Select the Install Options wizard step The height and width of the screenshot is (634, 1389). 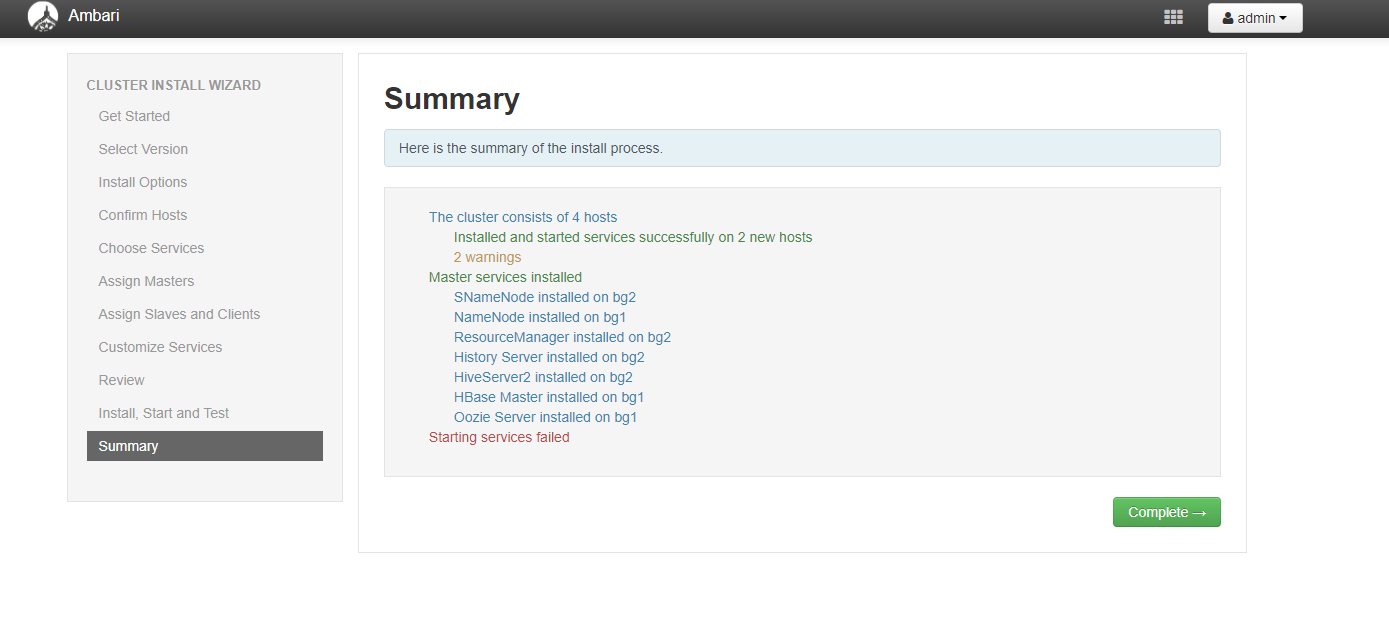(x=143, y=182)
